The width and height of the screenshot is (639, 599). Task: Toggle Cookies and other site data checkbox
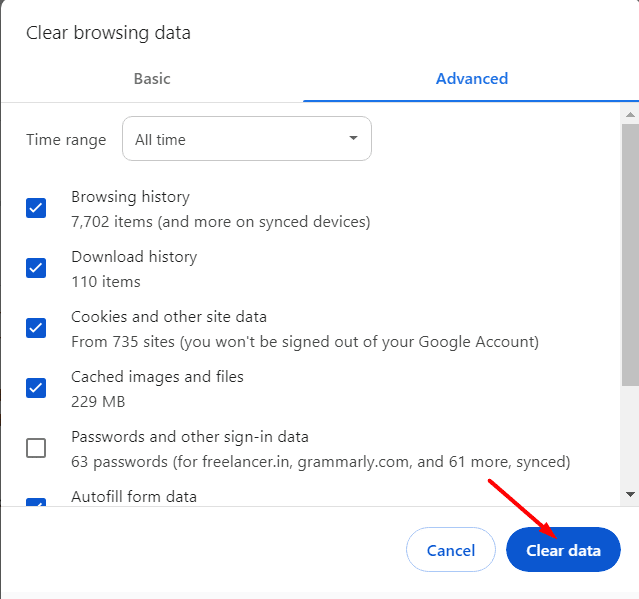click(36, 328)
